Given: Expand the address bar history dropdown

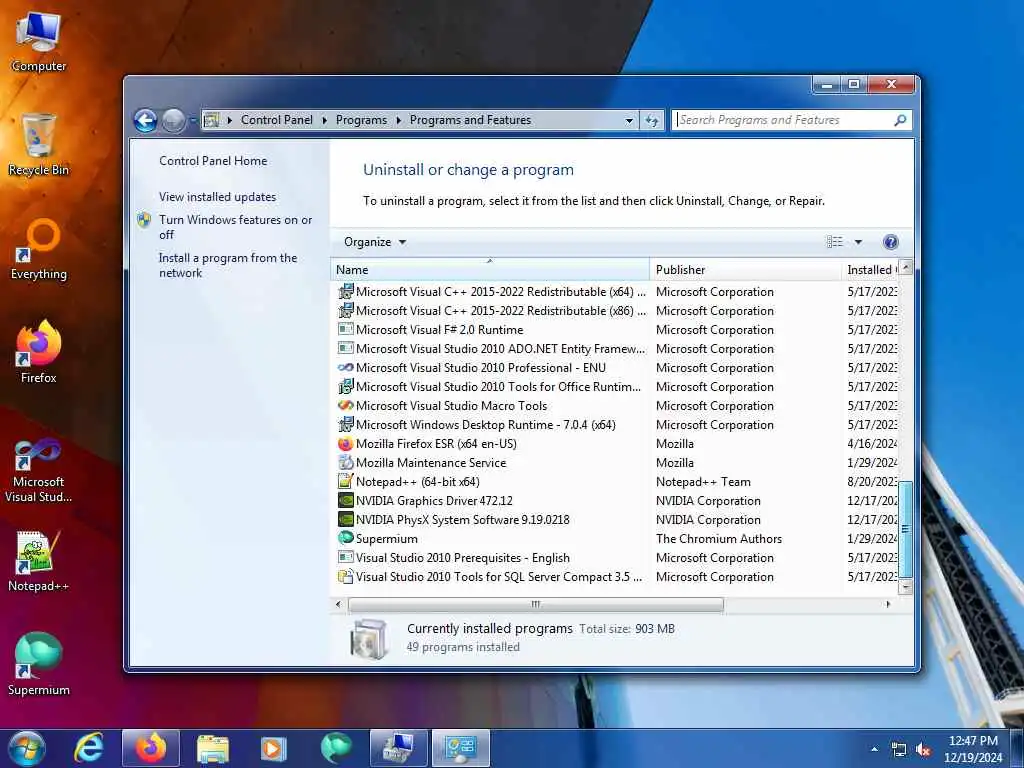Looking at the screenshot, I should click(629, 121).
